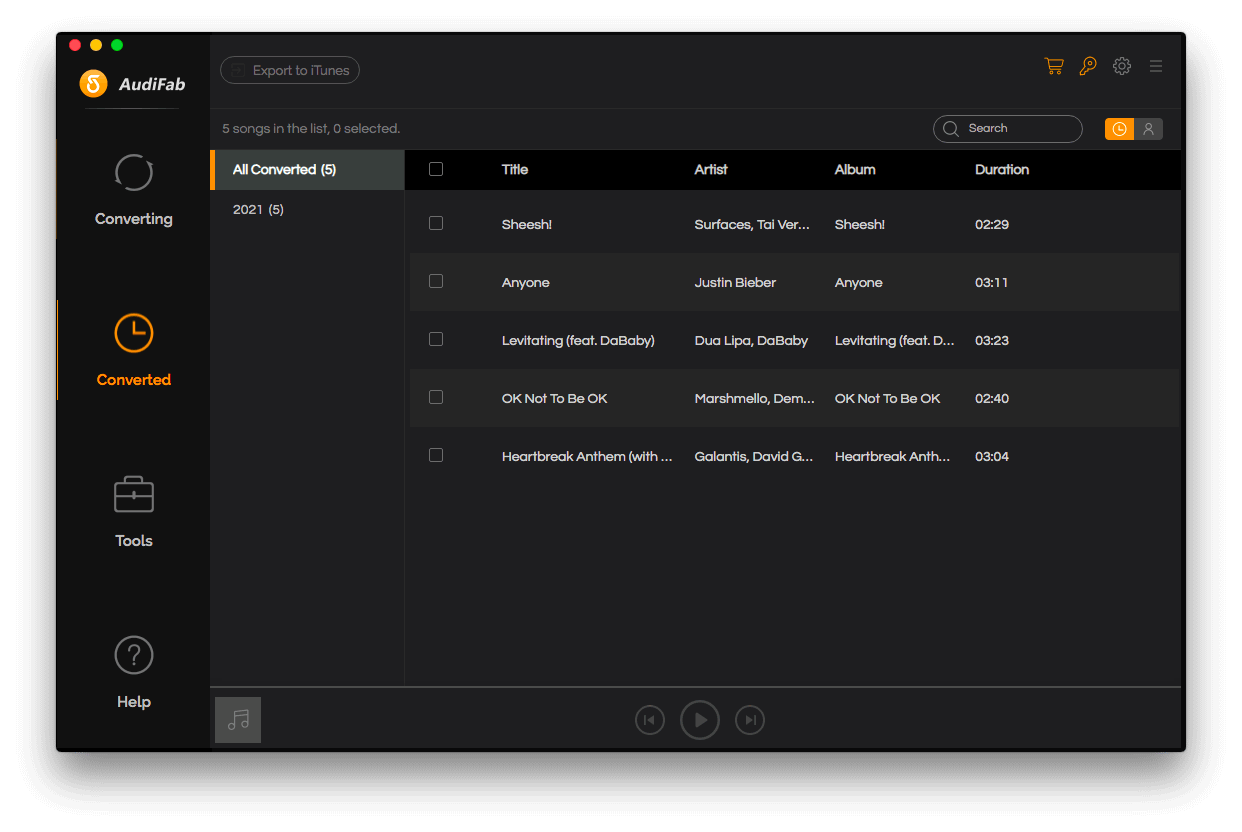Check the box for Sheesh!
The height and width of the screenshot is (832, 1242).
(436, 223)
